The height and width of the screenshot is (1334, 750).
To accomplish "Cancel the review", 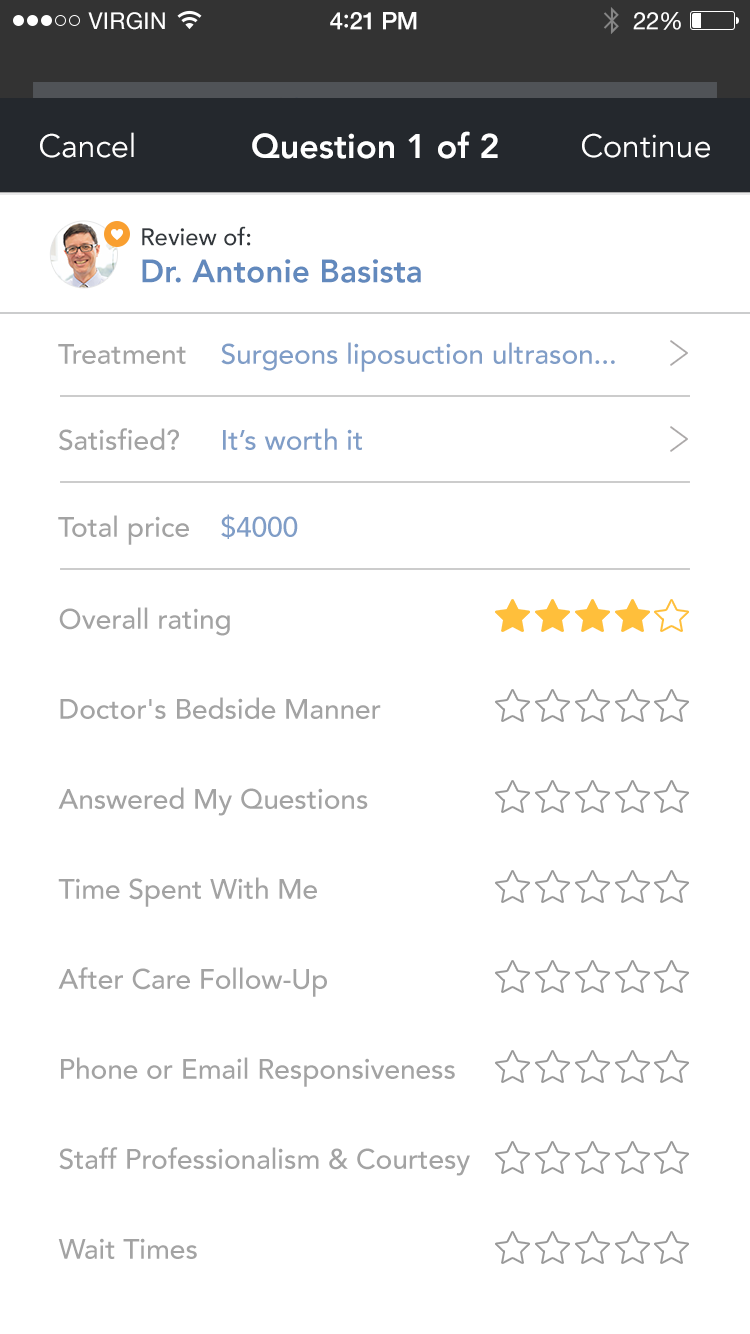I will click(x=87, y=147).
